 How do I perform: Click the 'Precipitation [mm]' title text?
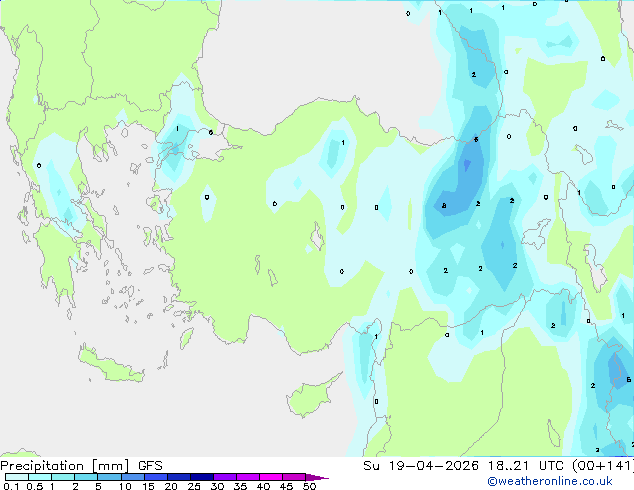[x=65, y=466]
